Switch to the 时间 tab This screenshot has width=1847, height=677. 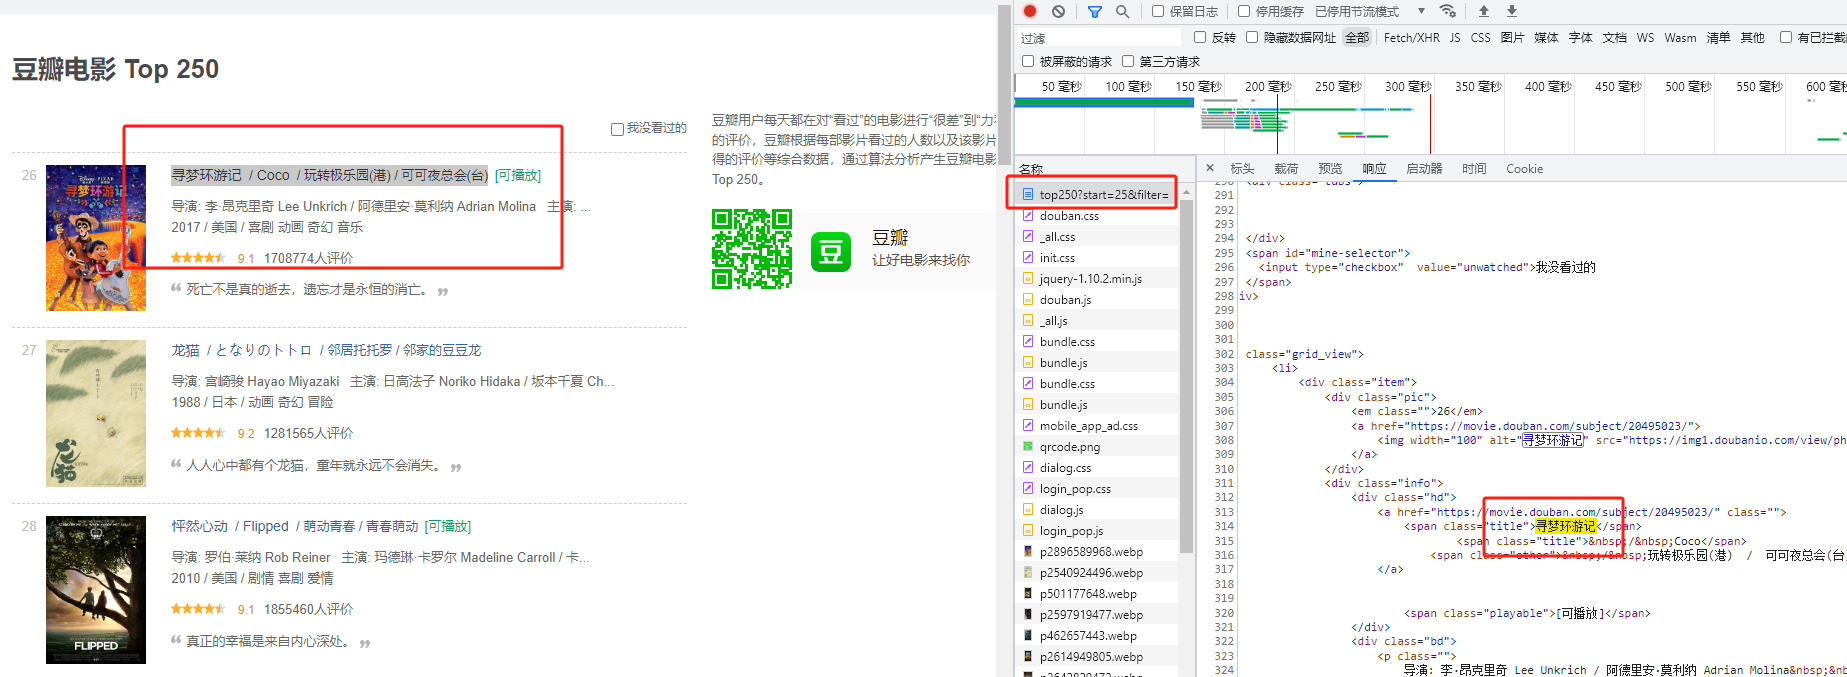[x=1474, y=169]
